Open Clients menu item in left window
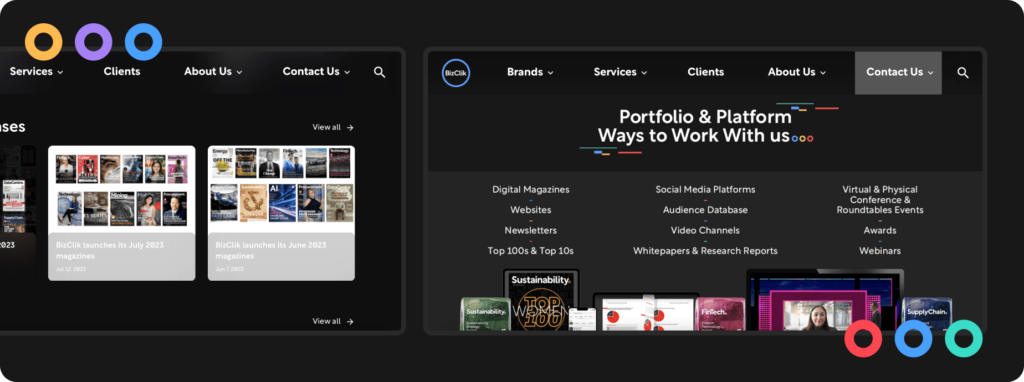The image size is (1024, 382). 121,71
